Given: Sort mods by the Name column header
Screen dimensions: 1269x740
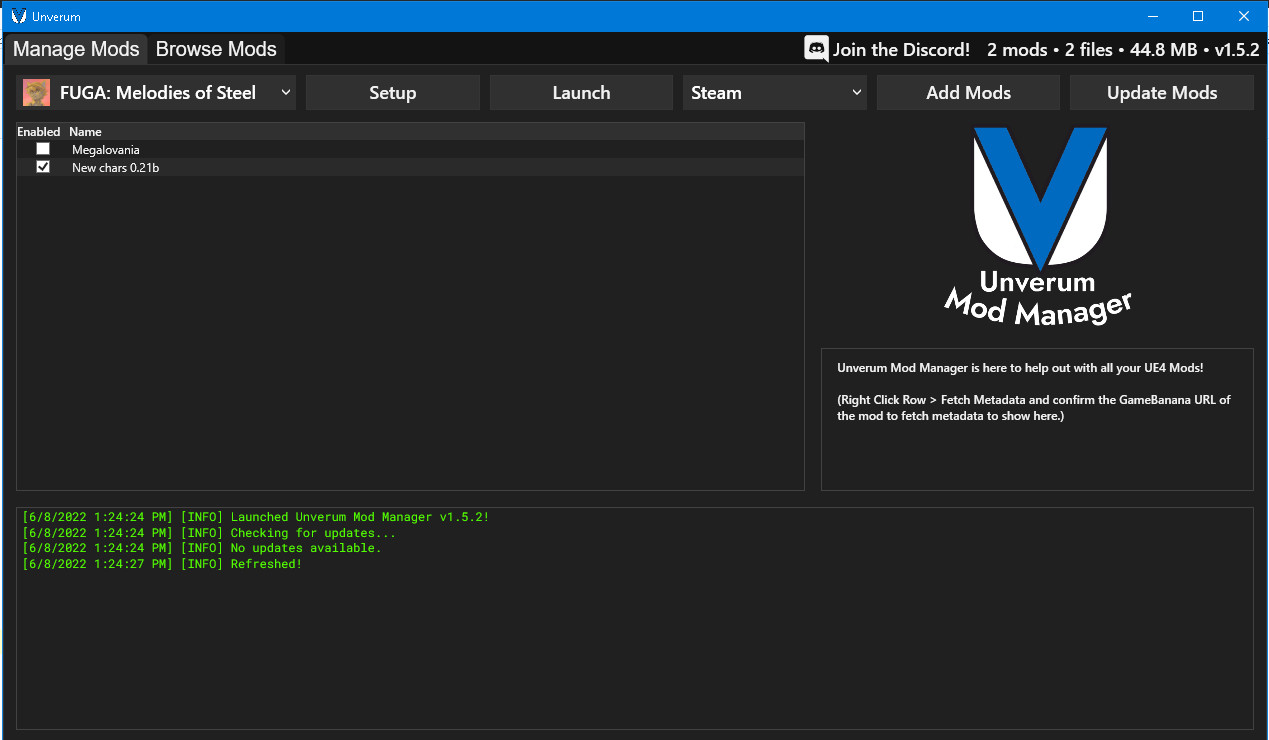Looking at the screenshot, I should pyautogui.click(x=85, y=132).
